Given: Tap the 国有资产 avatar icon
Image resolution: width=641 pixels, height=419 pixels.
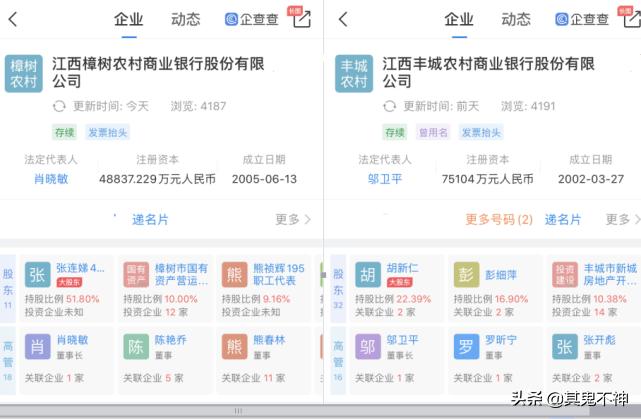Looking at the screenshot, I should point(136,275).
